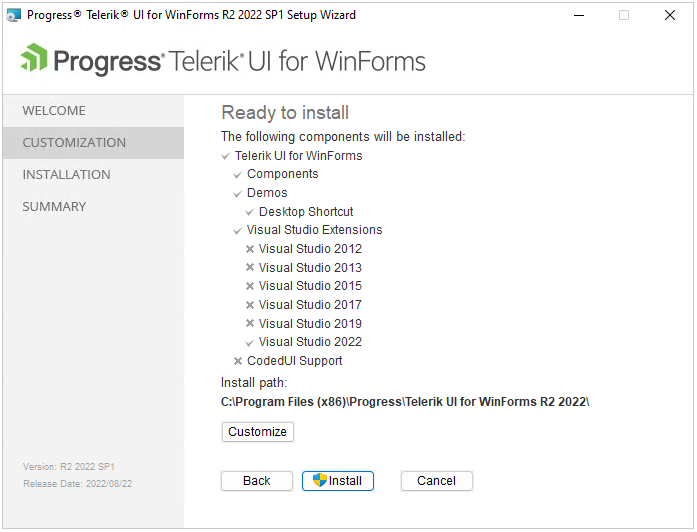This screenshot has height=532, width=697.
Task: Select the 'Visual Studio 2019' item text
Action: 310,324
